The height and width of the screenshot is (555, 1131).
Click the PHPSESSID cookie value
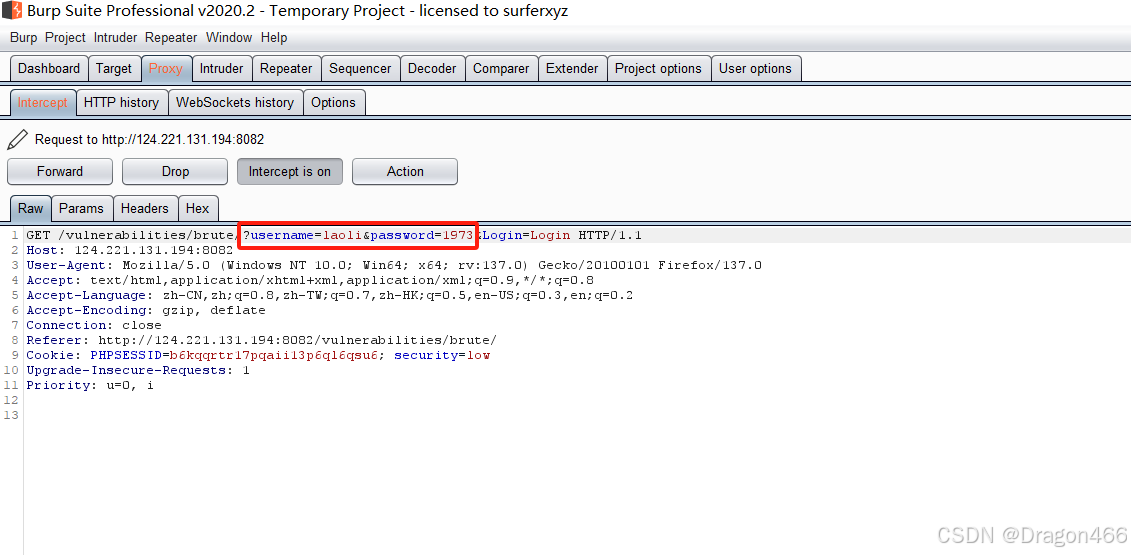274,356
